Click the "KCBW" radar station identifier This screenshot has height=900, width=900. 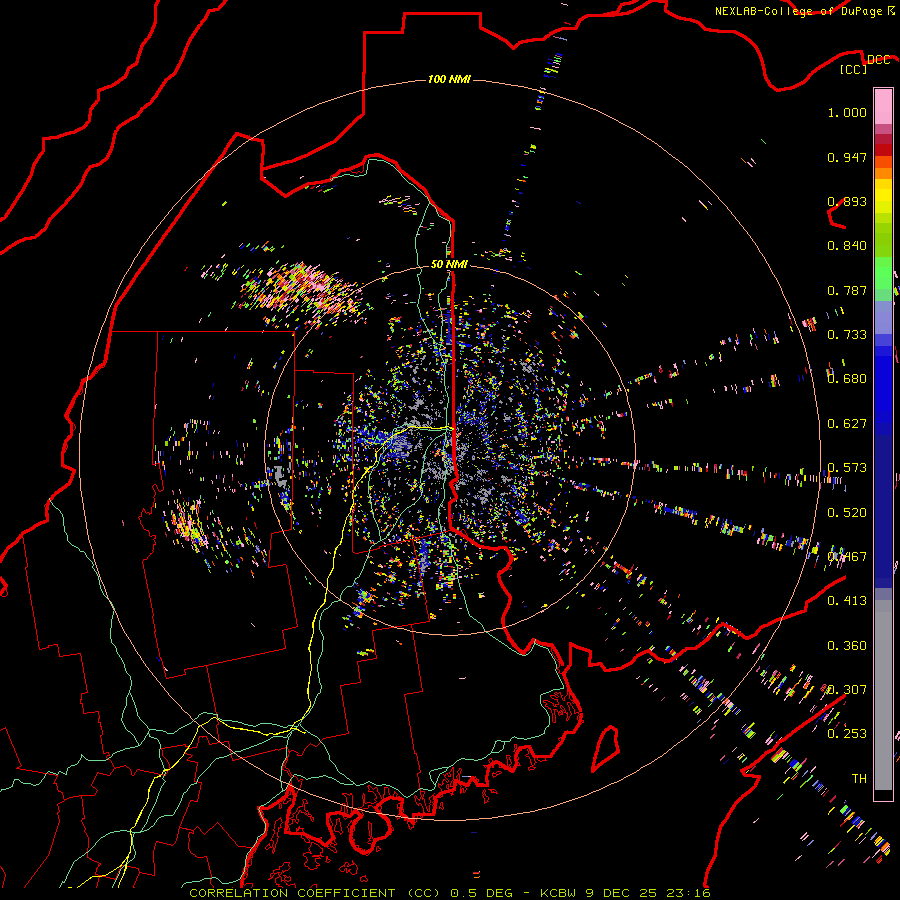[560, 893]
